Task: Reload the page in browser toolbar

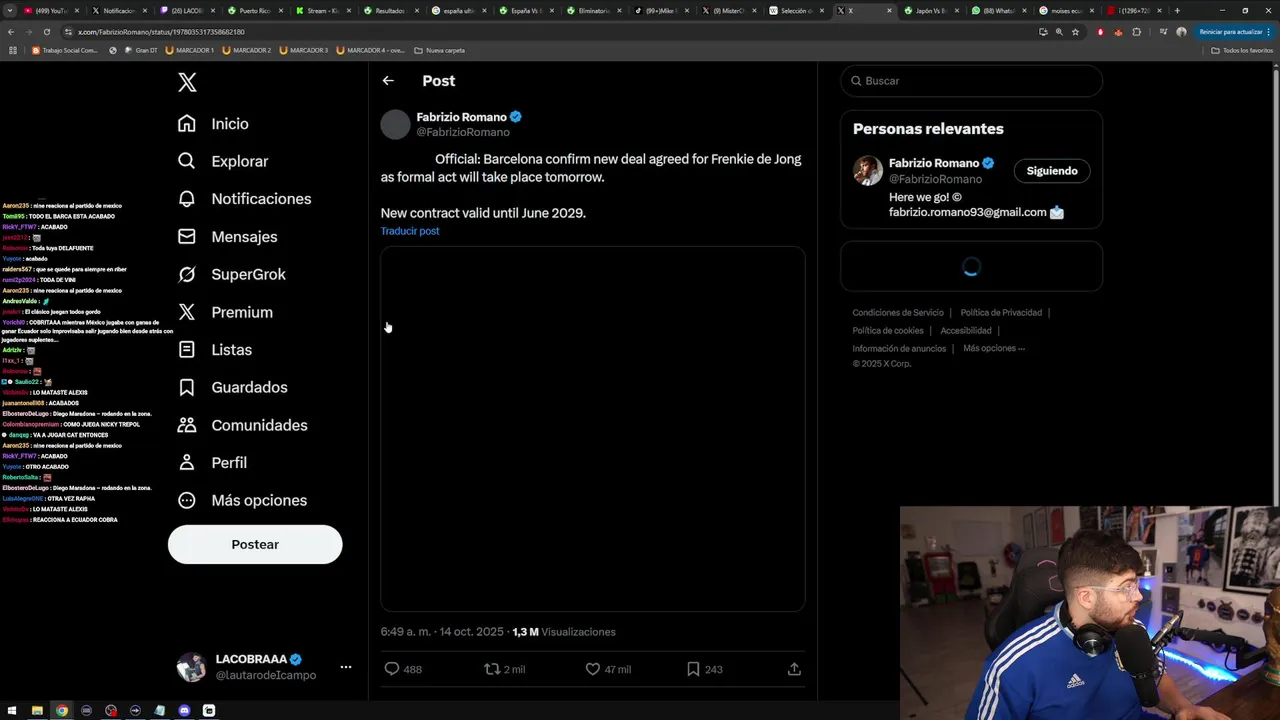Action: pos(46,32)
